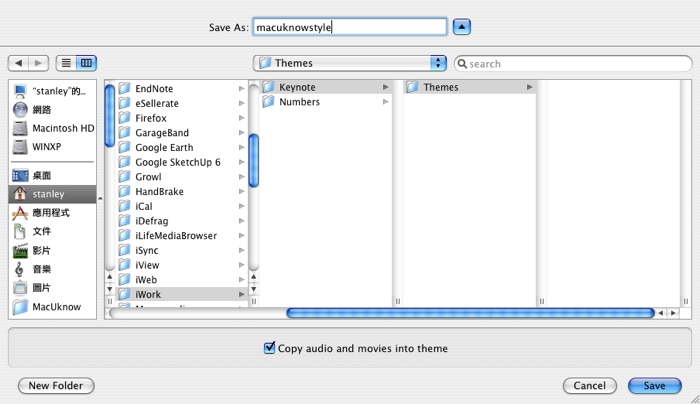Select the Keynote folder
The image size is (700, 404).
pos(326,87)
